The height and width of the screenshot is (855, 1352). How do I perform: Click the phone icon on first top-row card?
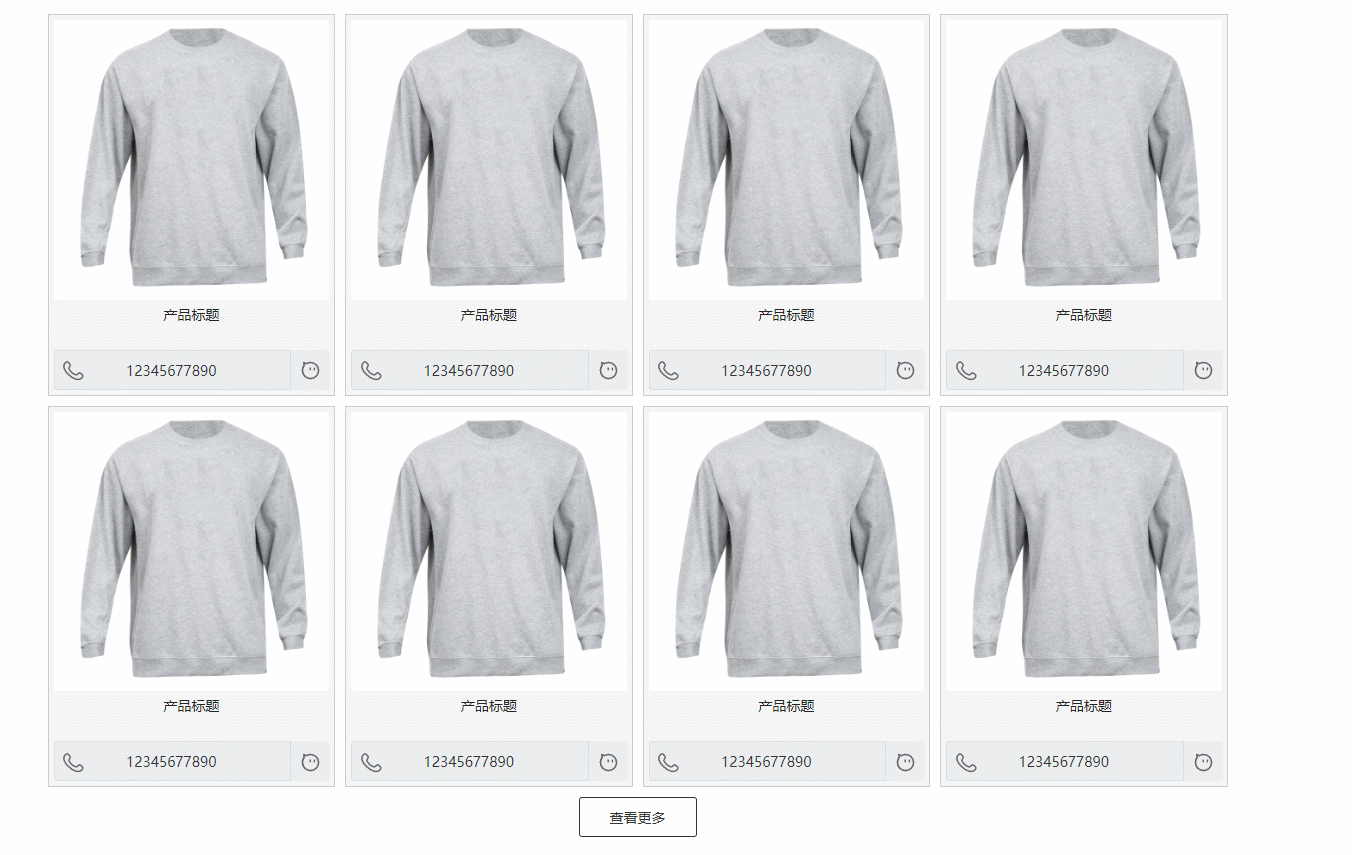(73, 371)
